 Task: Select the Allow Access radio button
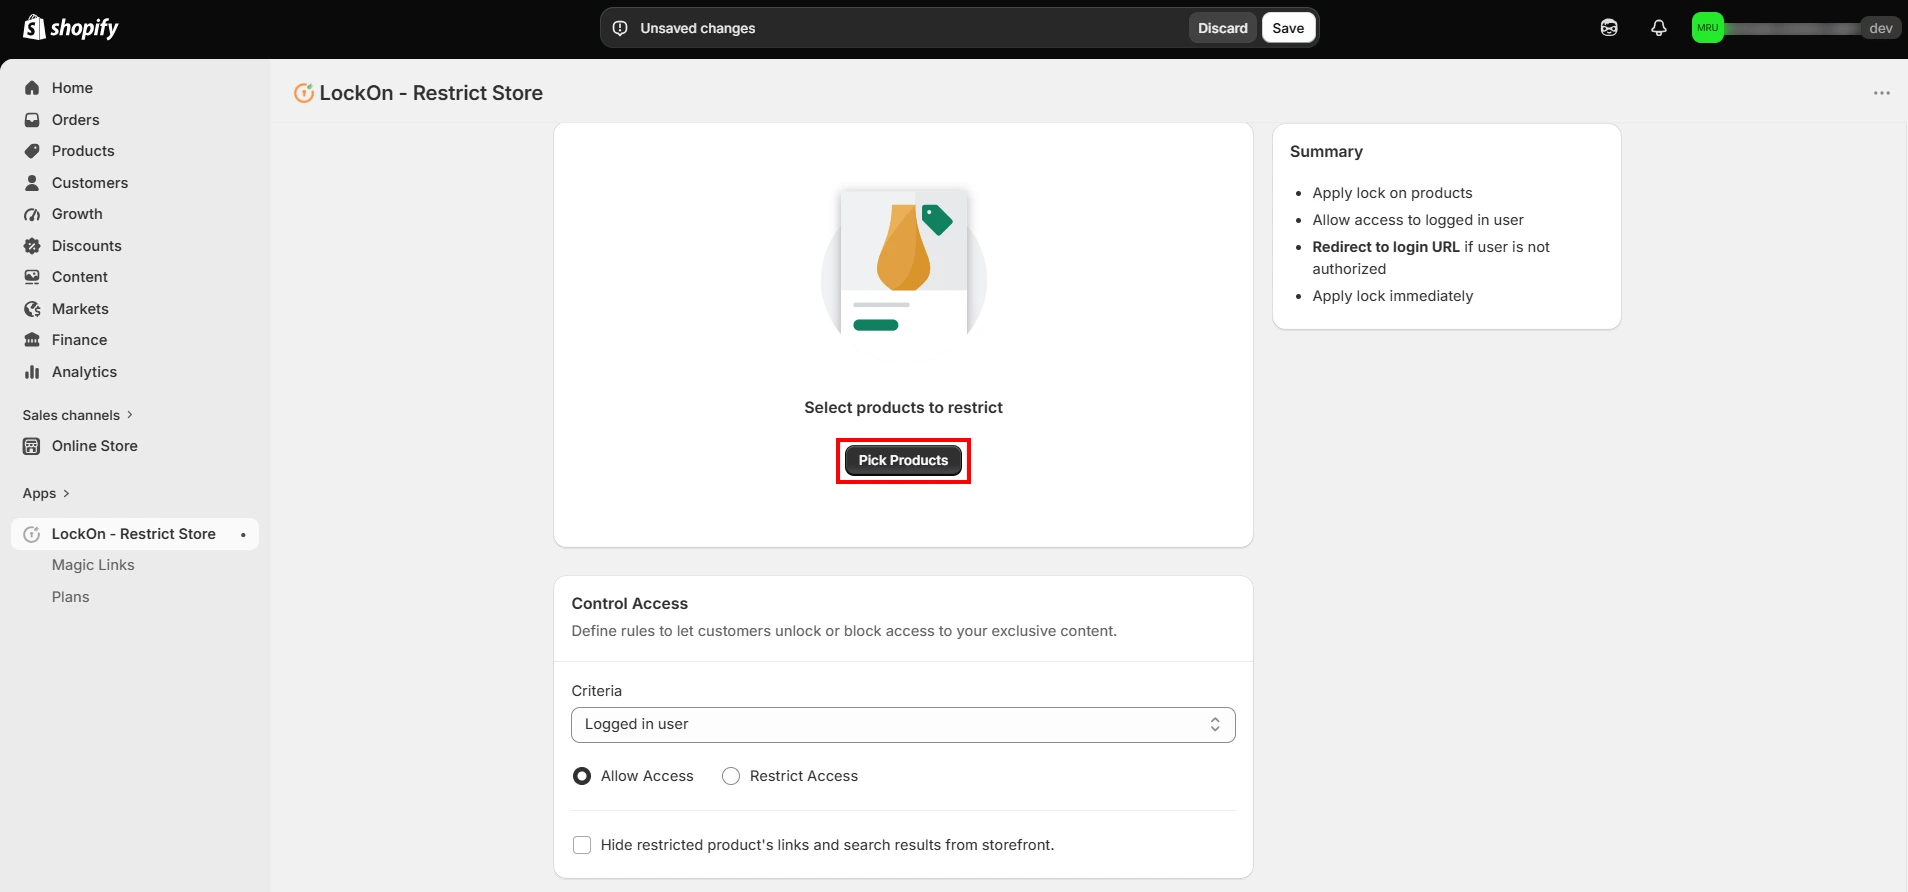(x=582, y=776)
